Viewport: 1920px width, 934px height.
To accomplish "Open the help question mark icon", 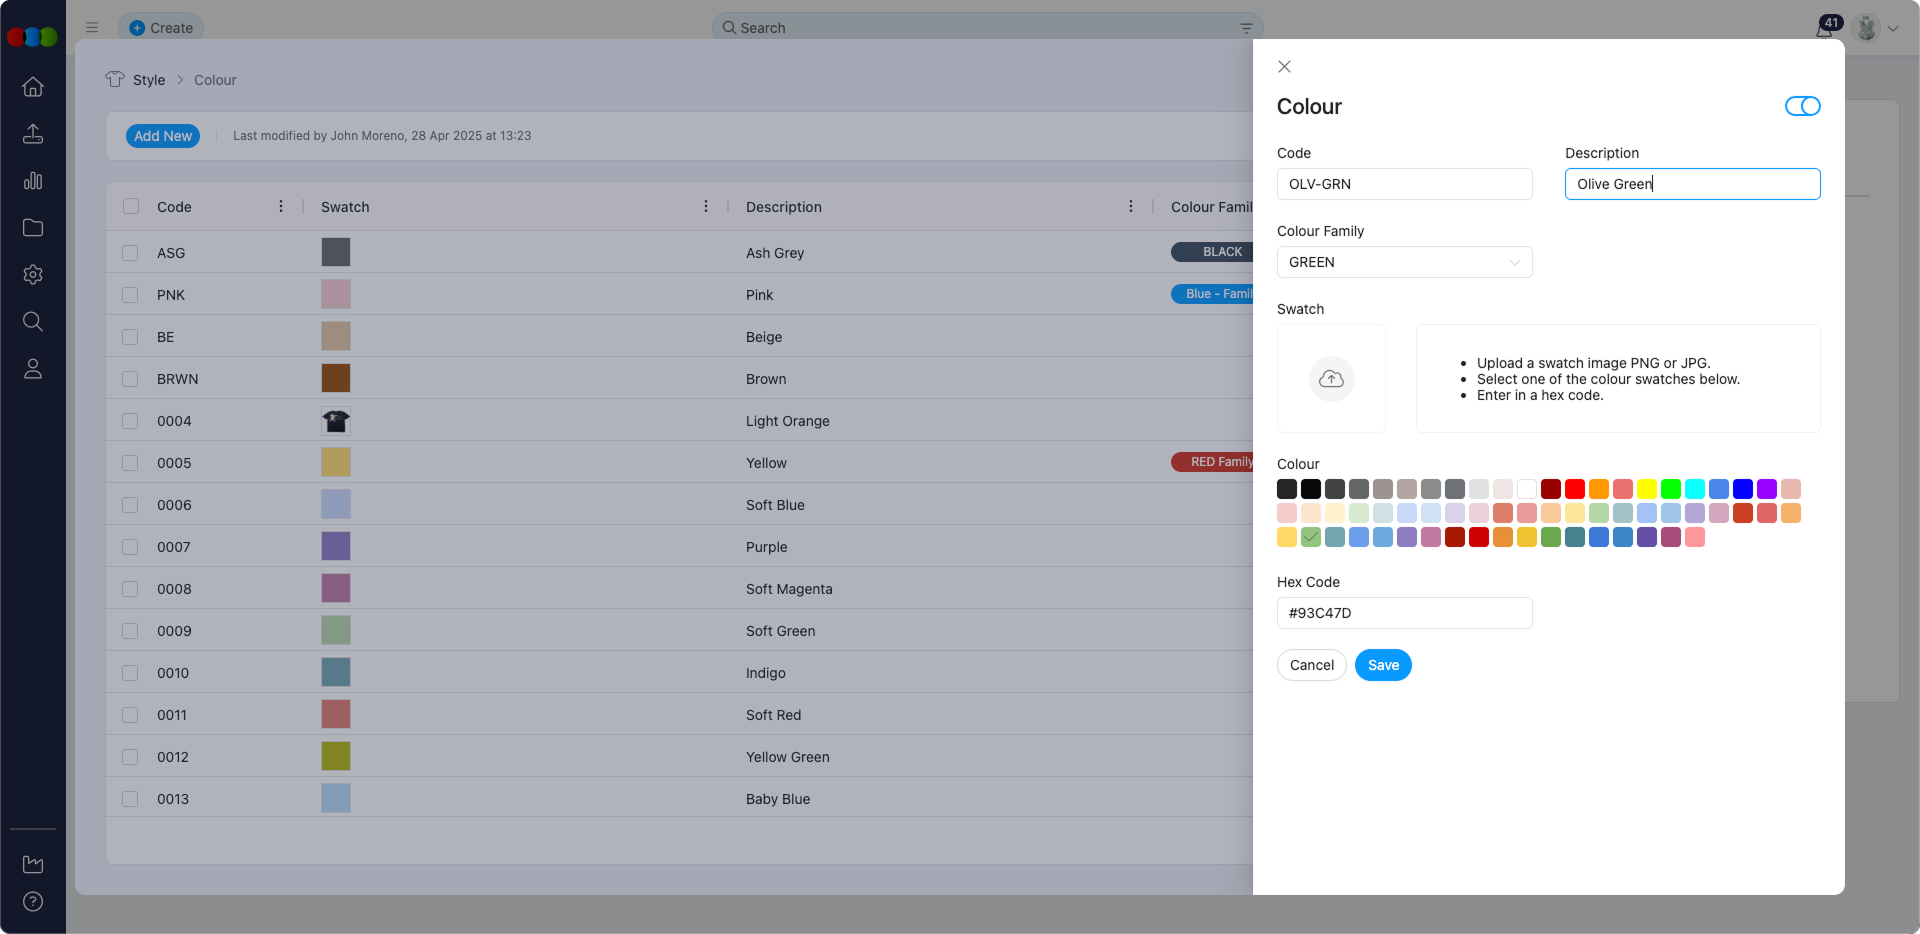I will point(33,902).
